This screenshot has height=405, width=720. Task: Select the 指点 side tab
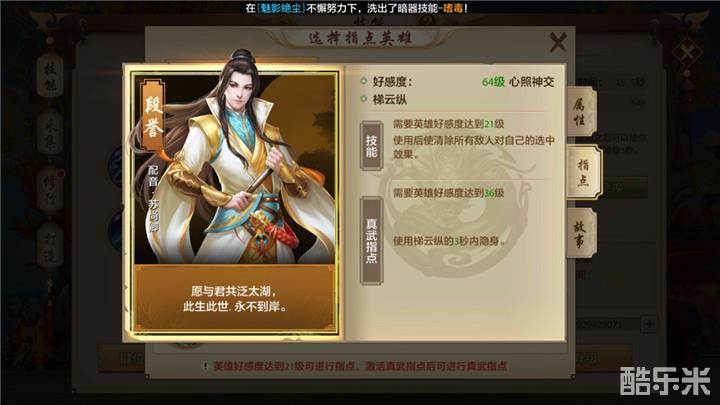tap(583, 172)
